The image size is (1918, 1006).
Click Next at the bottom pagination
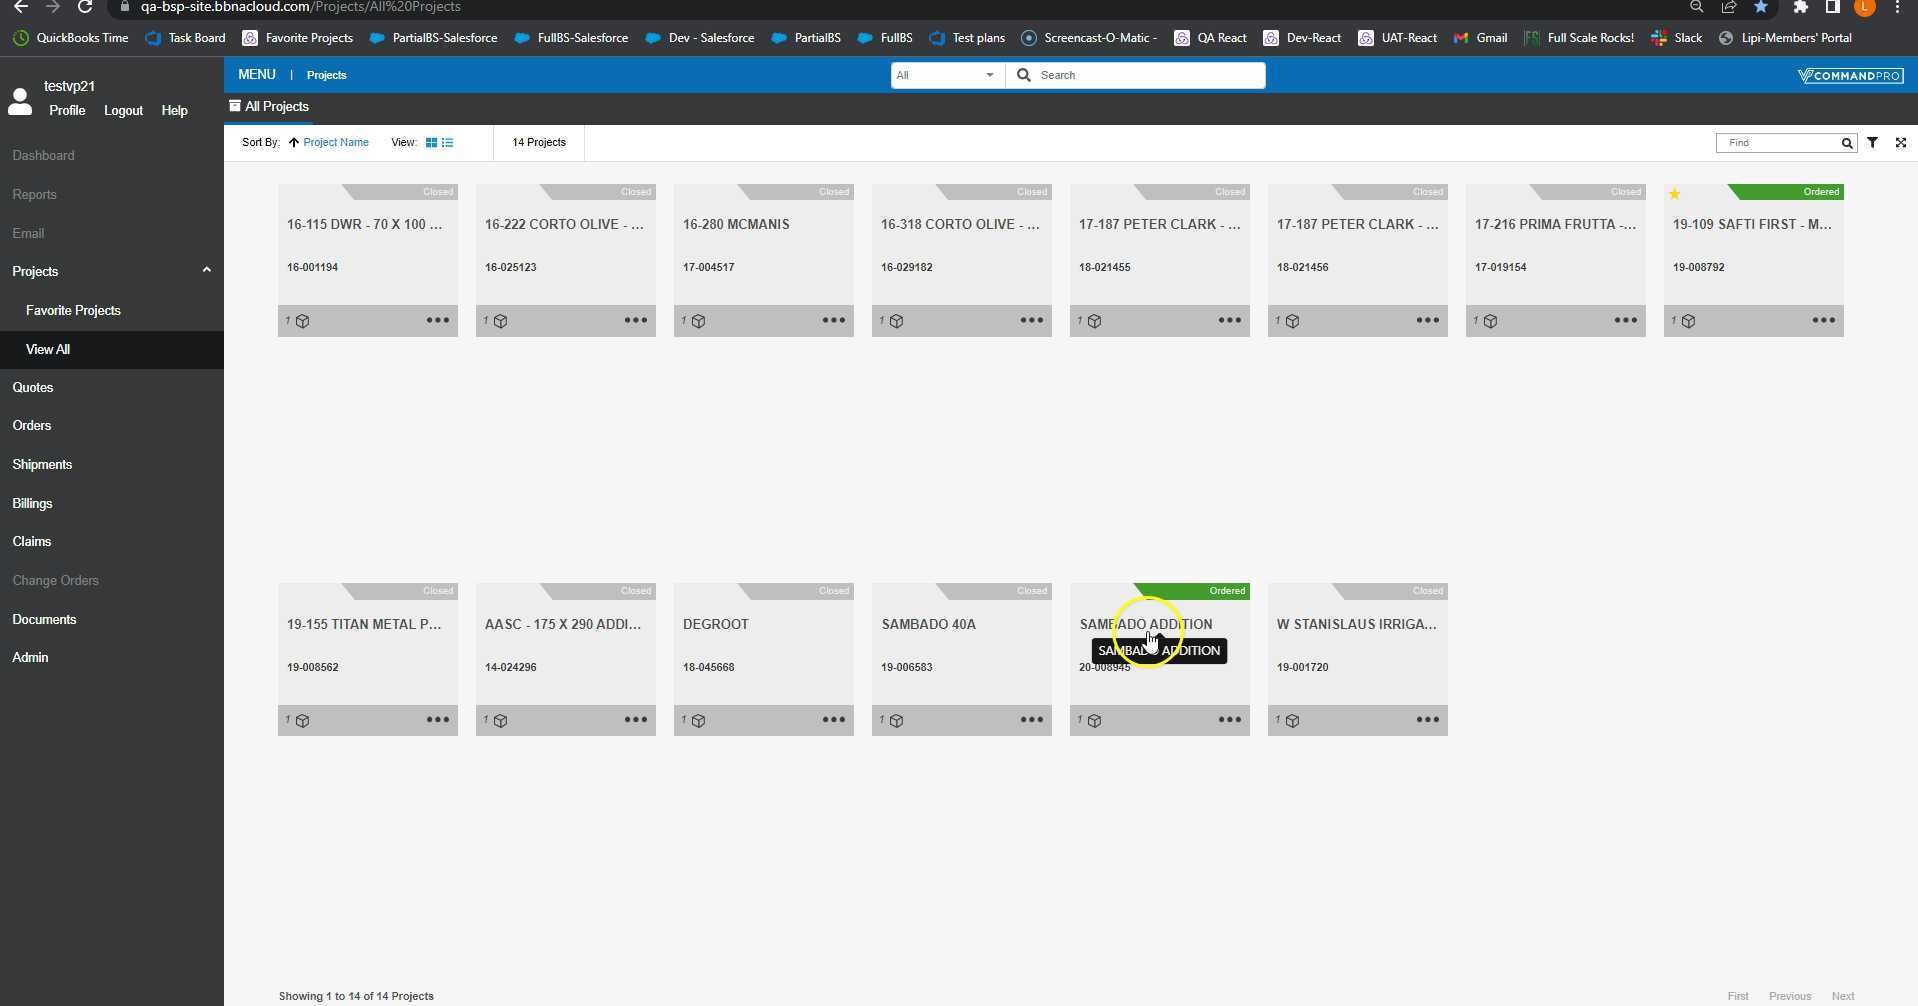coord(1843,995)
